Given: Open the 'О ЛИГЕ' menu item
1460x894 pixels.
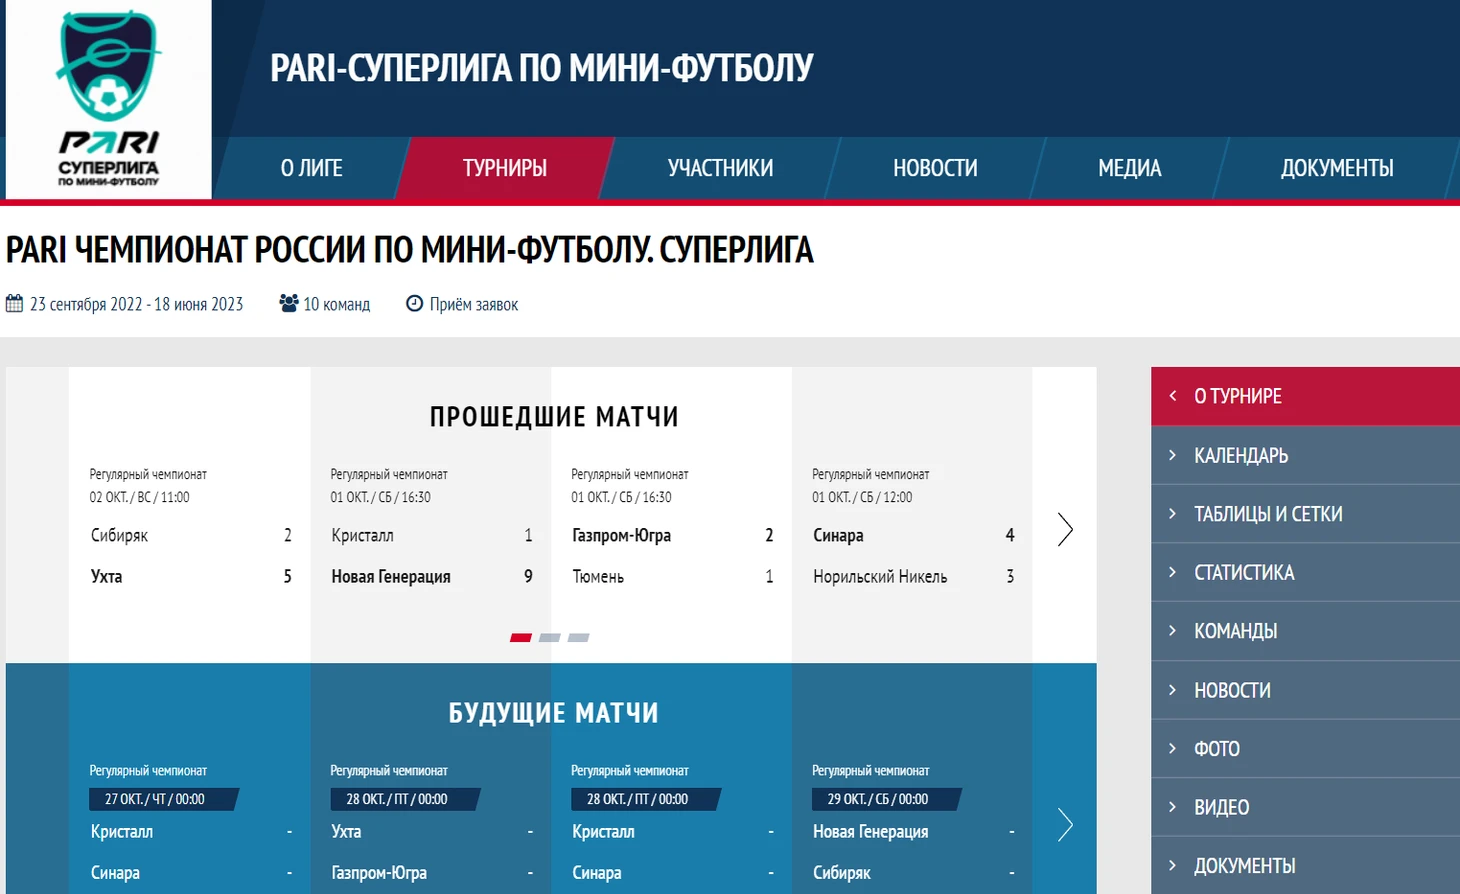Looking at the screenshot, I should [311, 168].
